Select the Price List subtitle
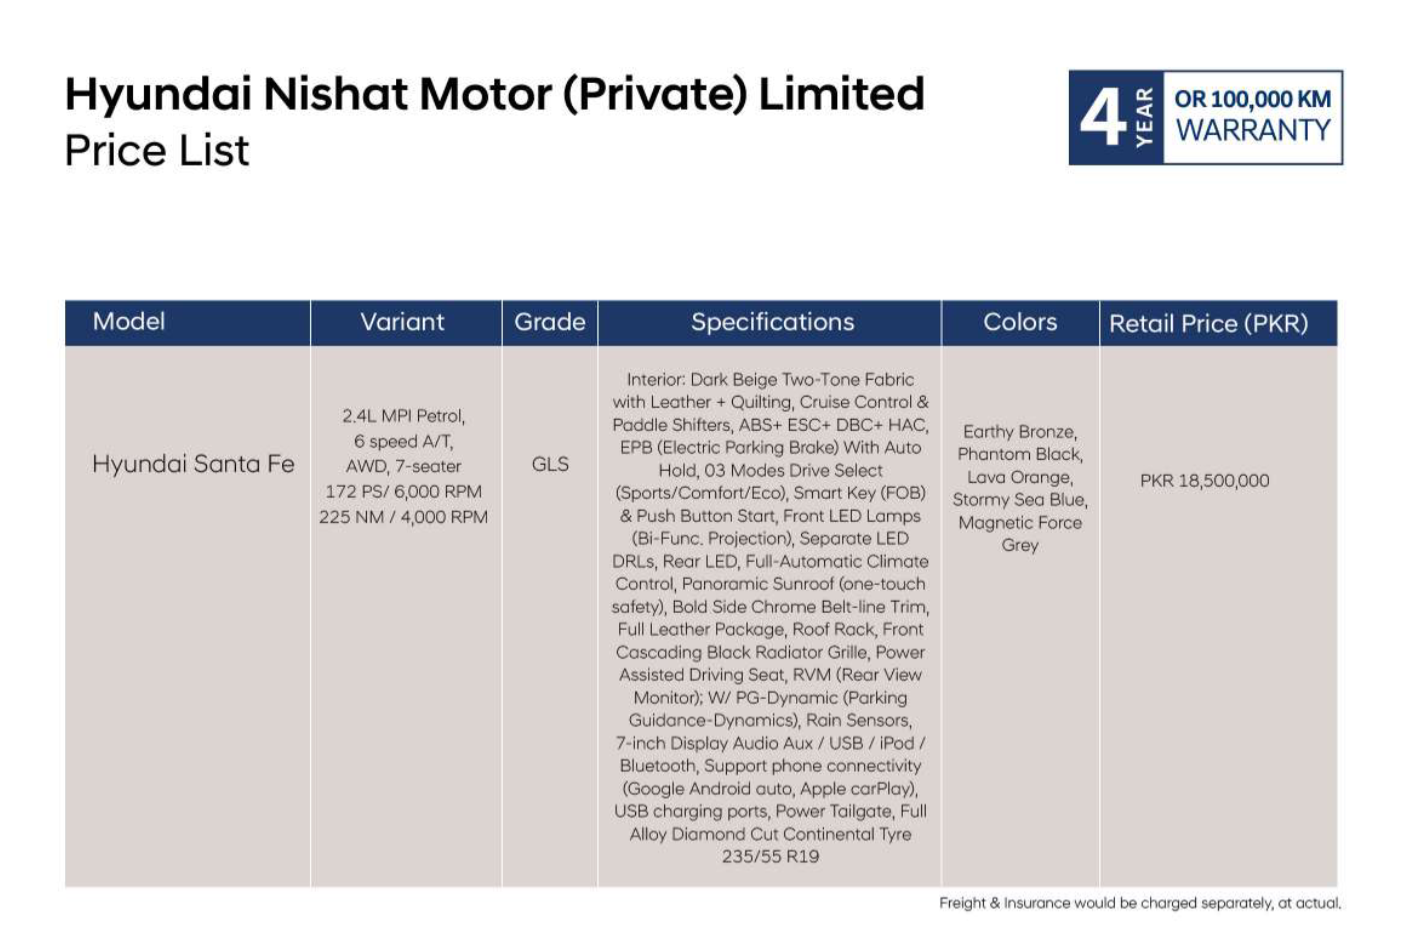Viewport: 1404px width, 936px height. pos(157,151)
